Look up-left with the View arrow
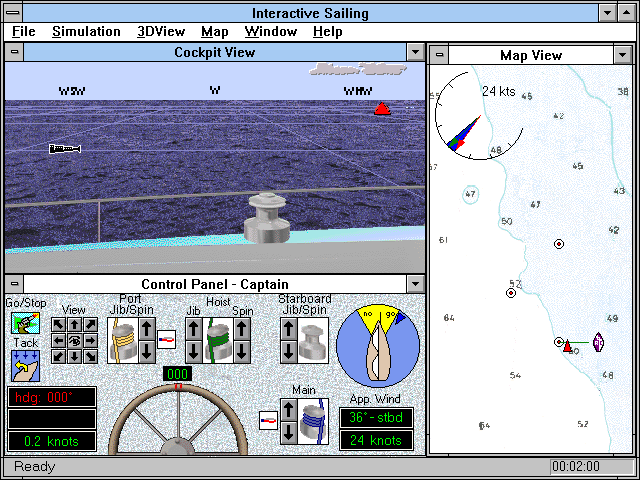The height and width of the screenshot is (480, 640). tap(58, 324)
